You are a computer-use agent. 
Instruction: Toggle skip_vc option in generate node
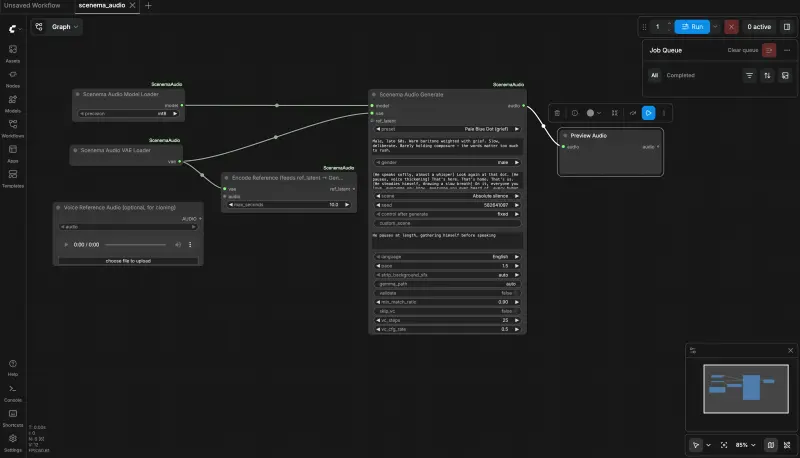447,311
